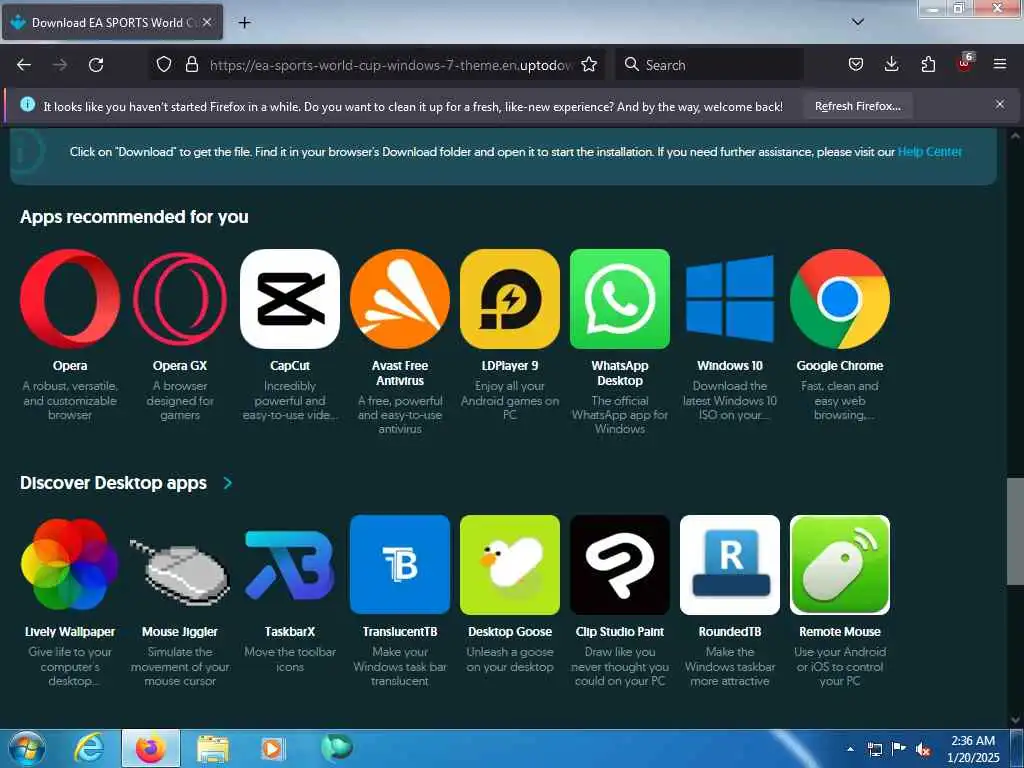Dismiss the Firefox refresh notification bar
This screenshot has height=768, width=1024.
click(x=1000, y=104)
